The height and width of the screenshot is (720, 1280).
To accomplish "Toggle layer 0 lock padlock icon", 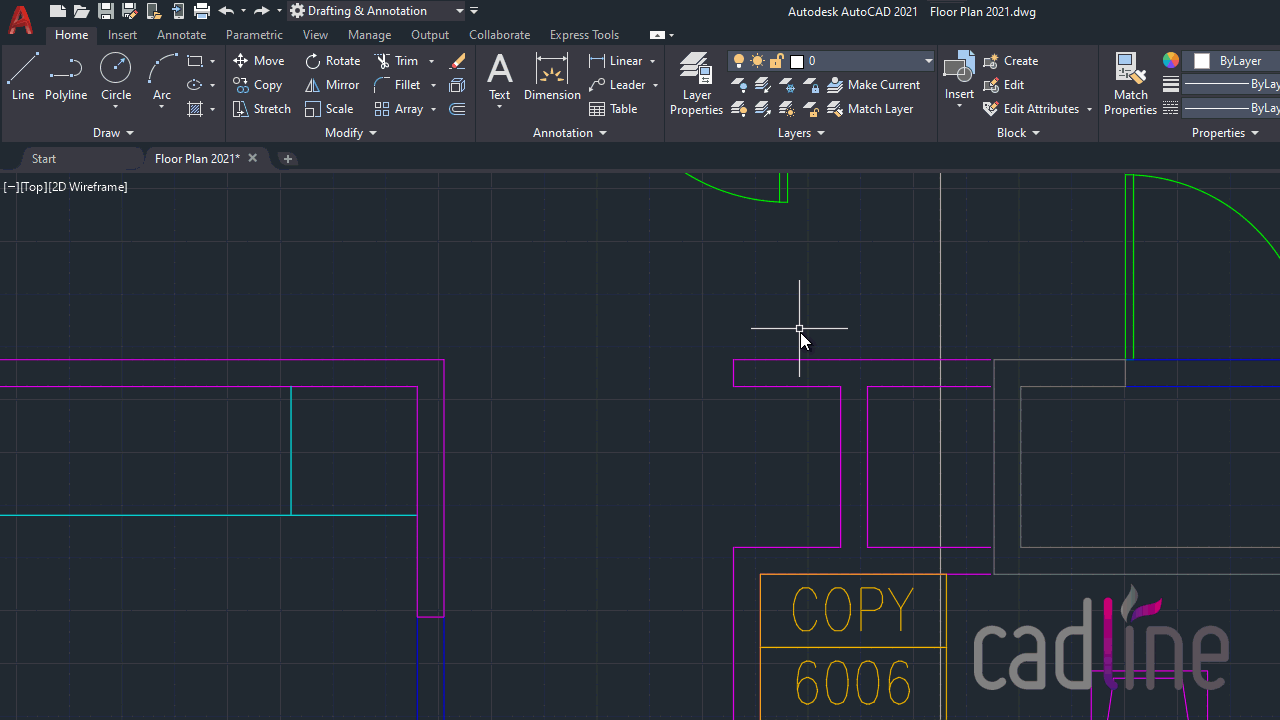I will tap(776, 61).
